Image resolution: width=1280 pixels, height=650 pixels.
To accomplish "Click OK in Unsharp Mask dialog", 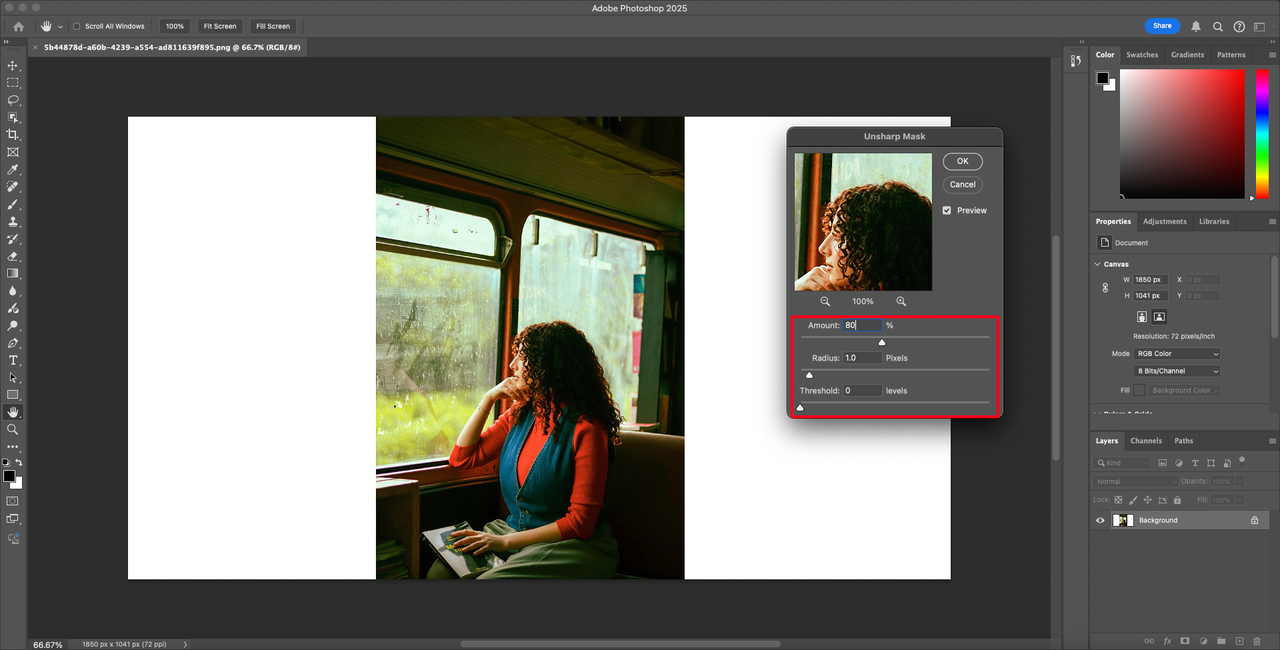I will (x=962, y=161).
